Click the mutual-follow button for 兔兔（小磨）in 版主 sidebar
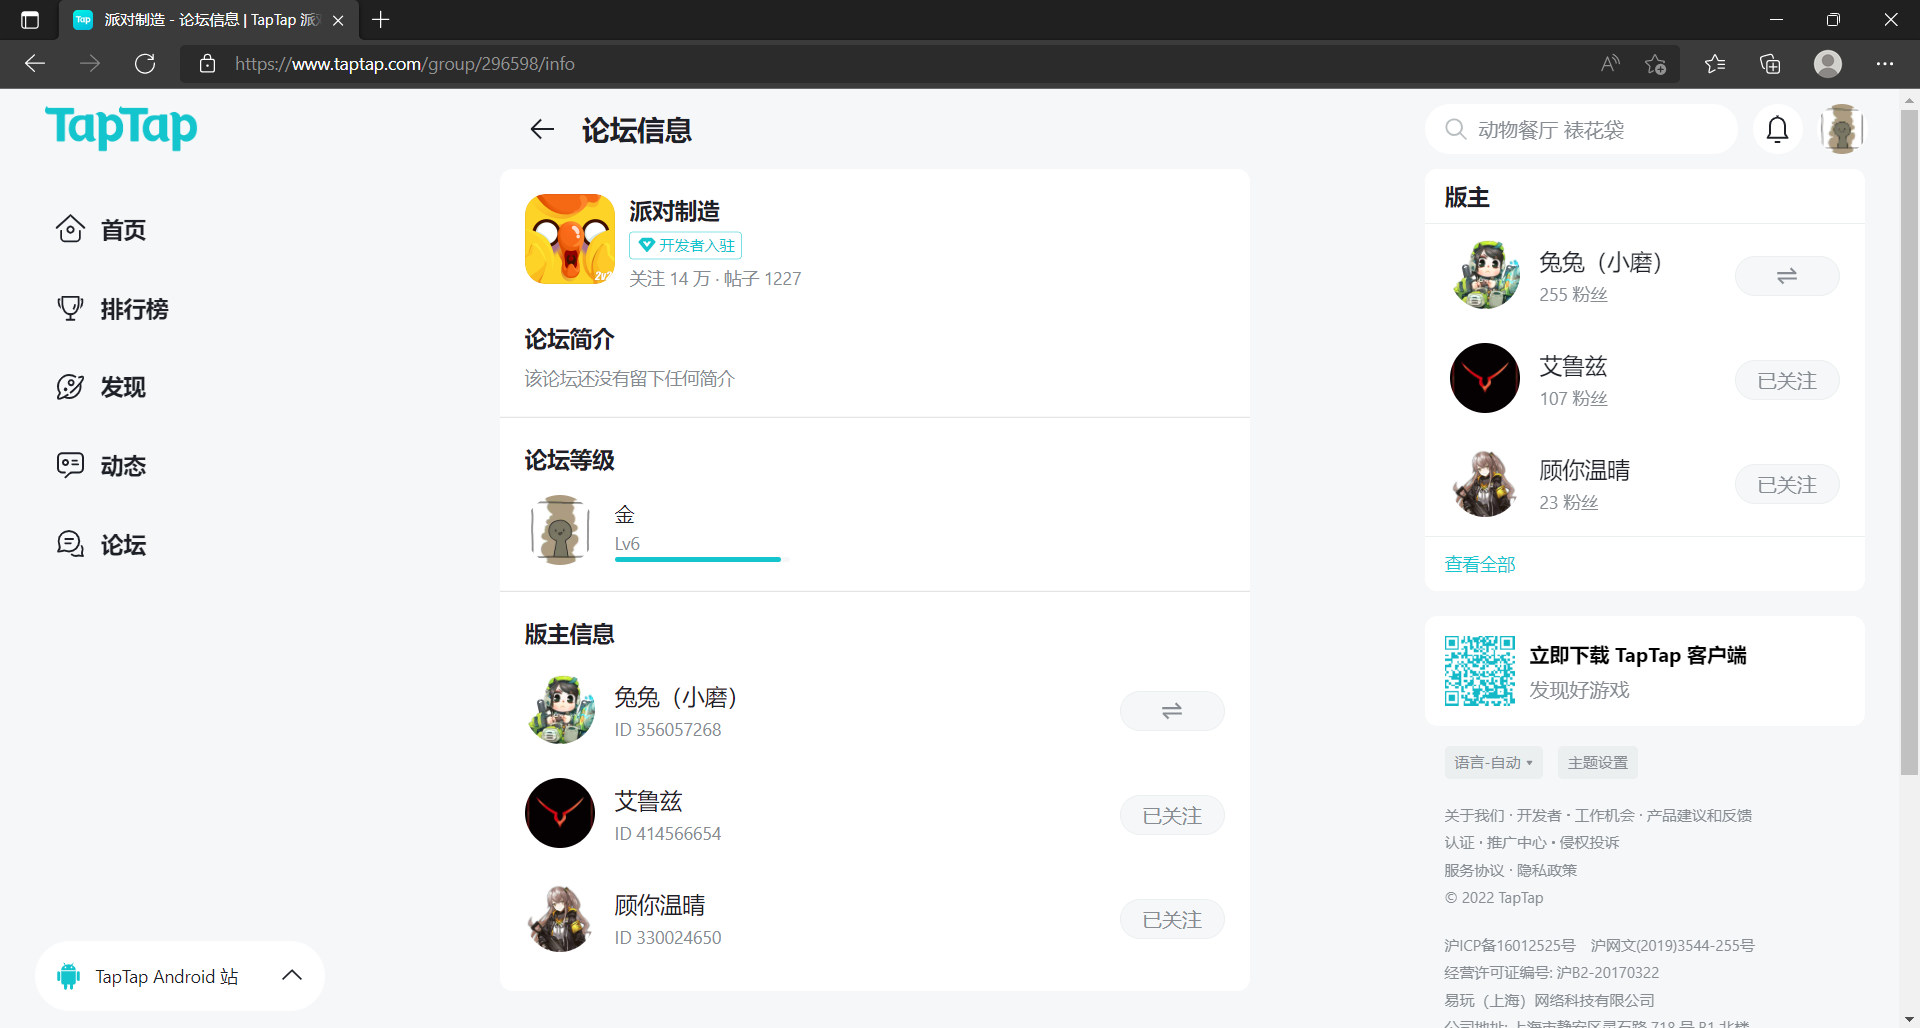 [x=1787, y=276]
